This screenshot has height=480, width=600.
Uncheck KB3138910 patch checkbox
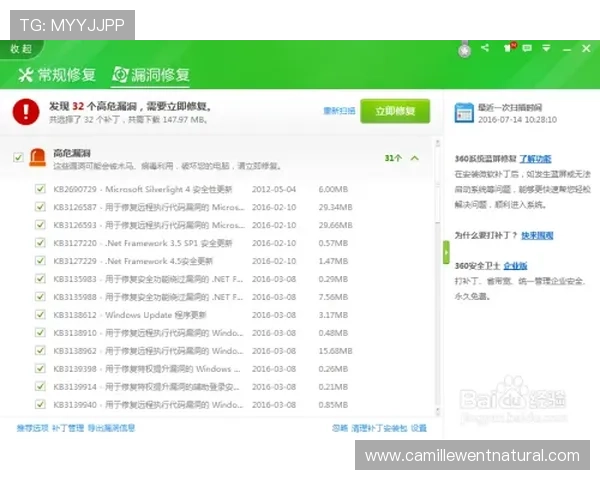coord(40,333)
